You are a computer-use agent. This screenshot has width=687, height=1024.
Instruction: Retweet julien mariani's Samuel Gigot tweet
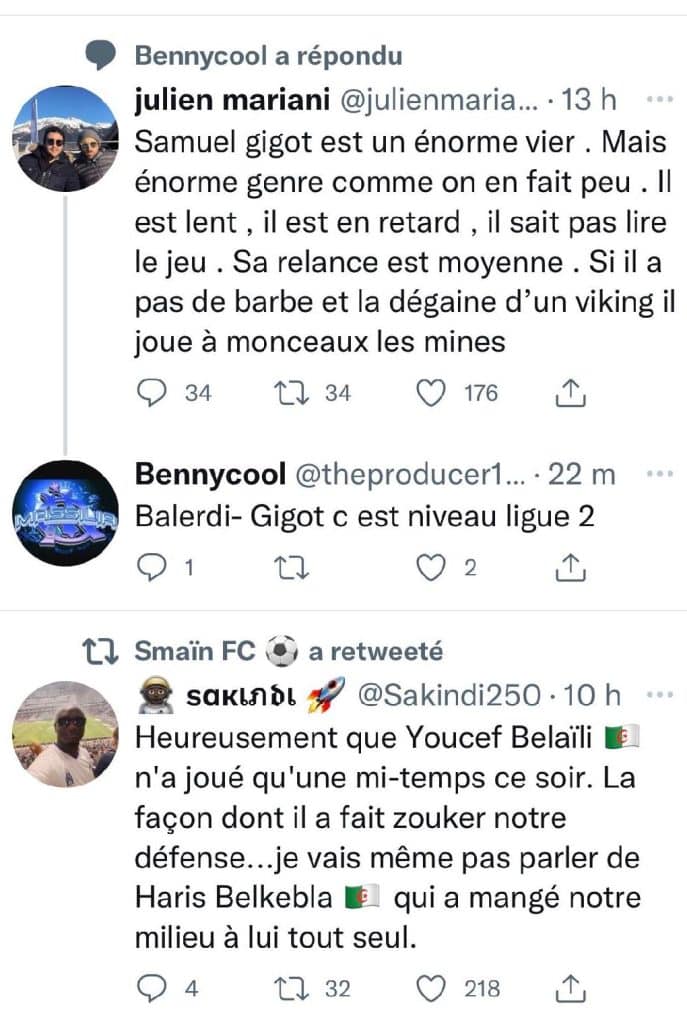288,394
